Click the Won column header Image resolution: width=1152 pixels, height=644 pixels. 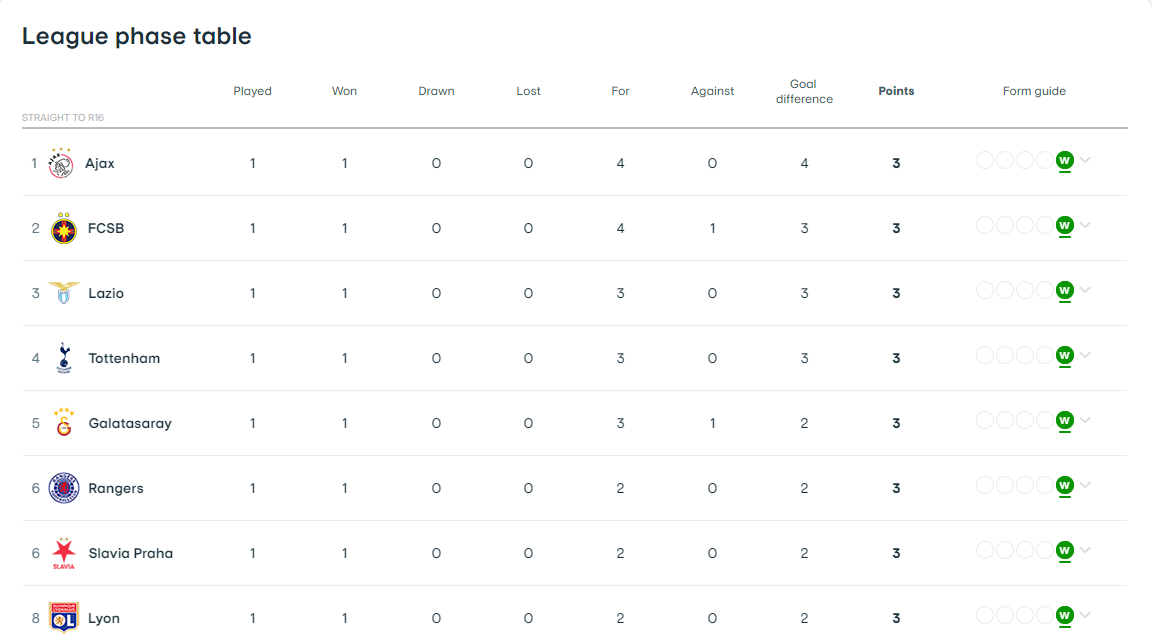(345, 91)
